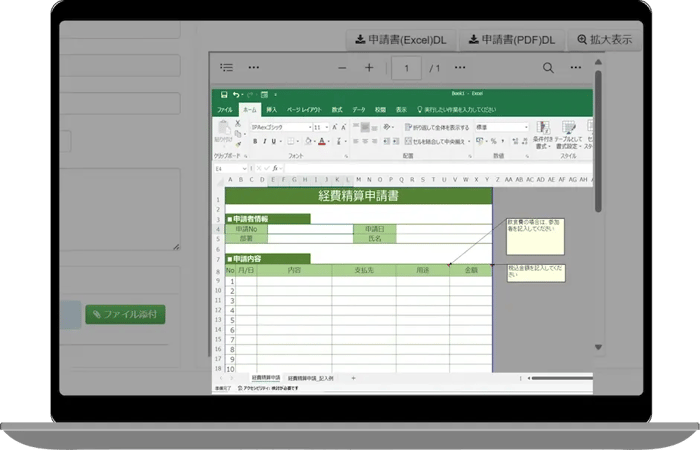Open the PDF viewer table of contents icon
The width and height of the screenshot is (700, 450).
click(226, 67)
